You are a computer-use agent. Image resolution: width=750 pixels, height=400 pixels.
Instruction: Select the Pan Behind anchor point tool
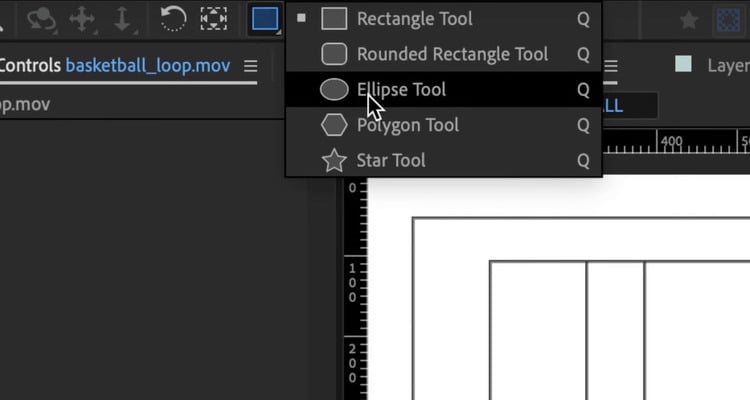(214, 19)
